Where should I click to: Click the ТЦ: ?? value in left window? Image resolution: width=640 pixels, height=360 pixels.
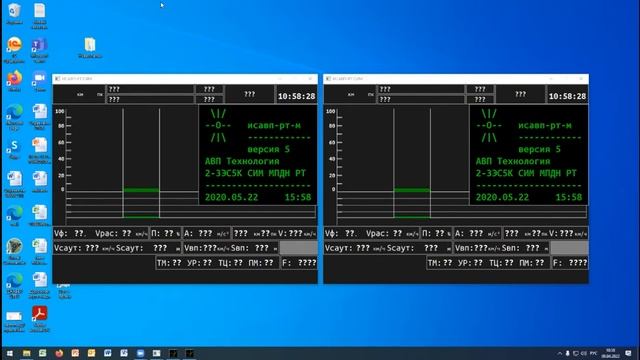(231, 263)
